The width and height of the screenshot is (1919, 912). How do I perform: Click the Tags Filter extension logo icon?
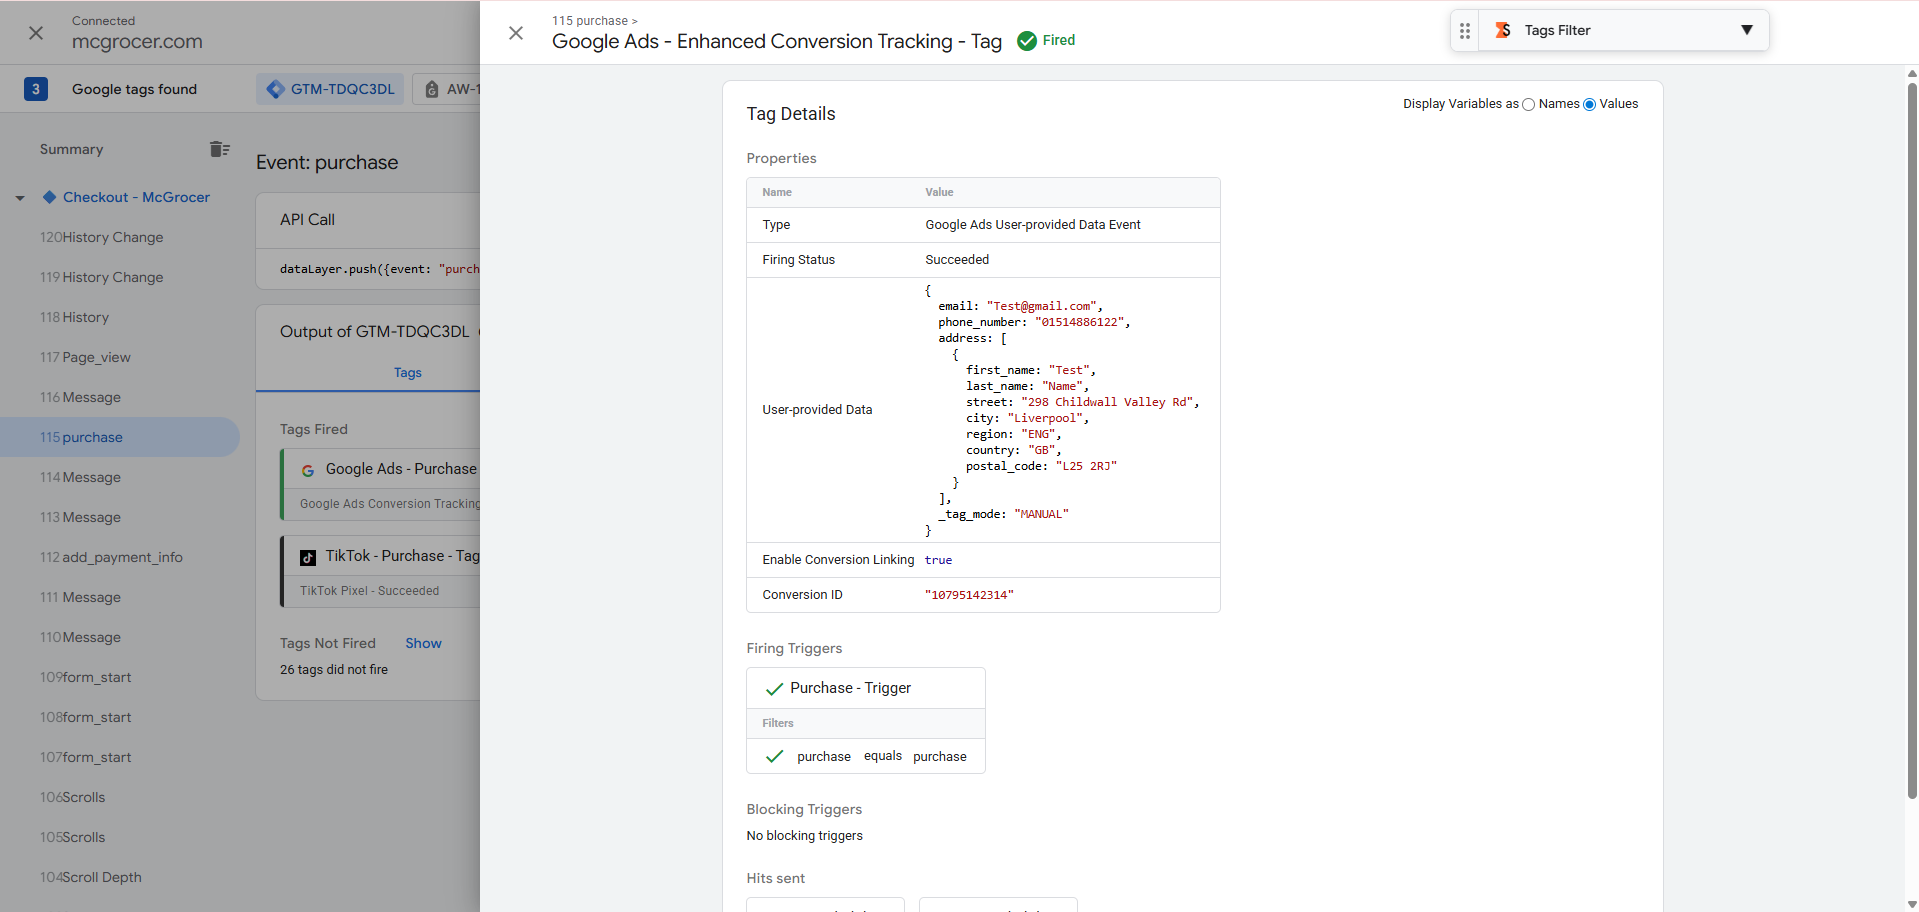coord(1503,31)
